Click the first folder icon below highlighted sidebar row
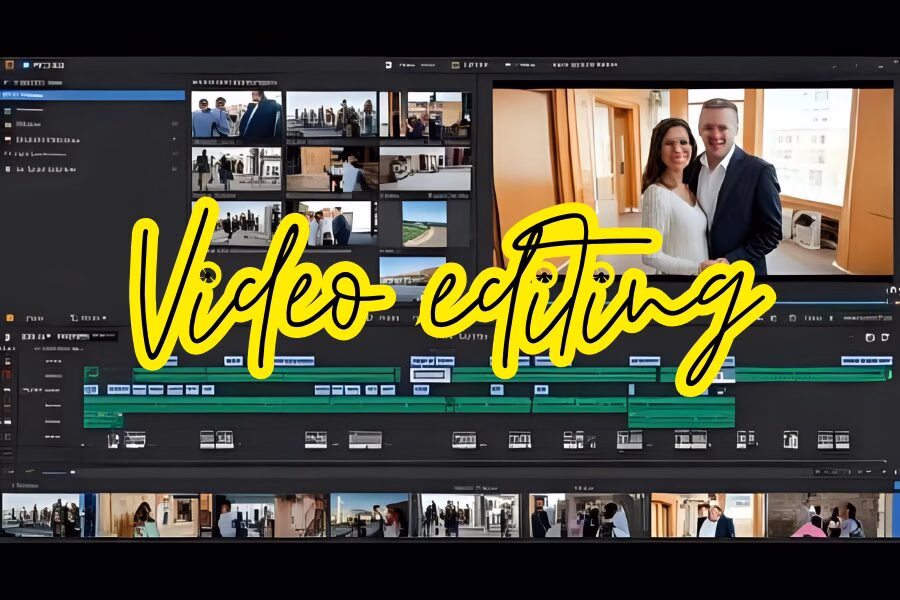The width and height of the screenshot is (900, 600). (8, 109)
